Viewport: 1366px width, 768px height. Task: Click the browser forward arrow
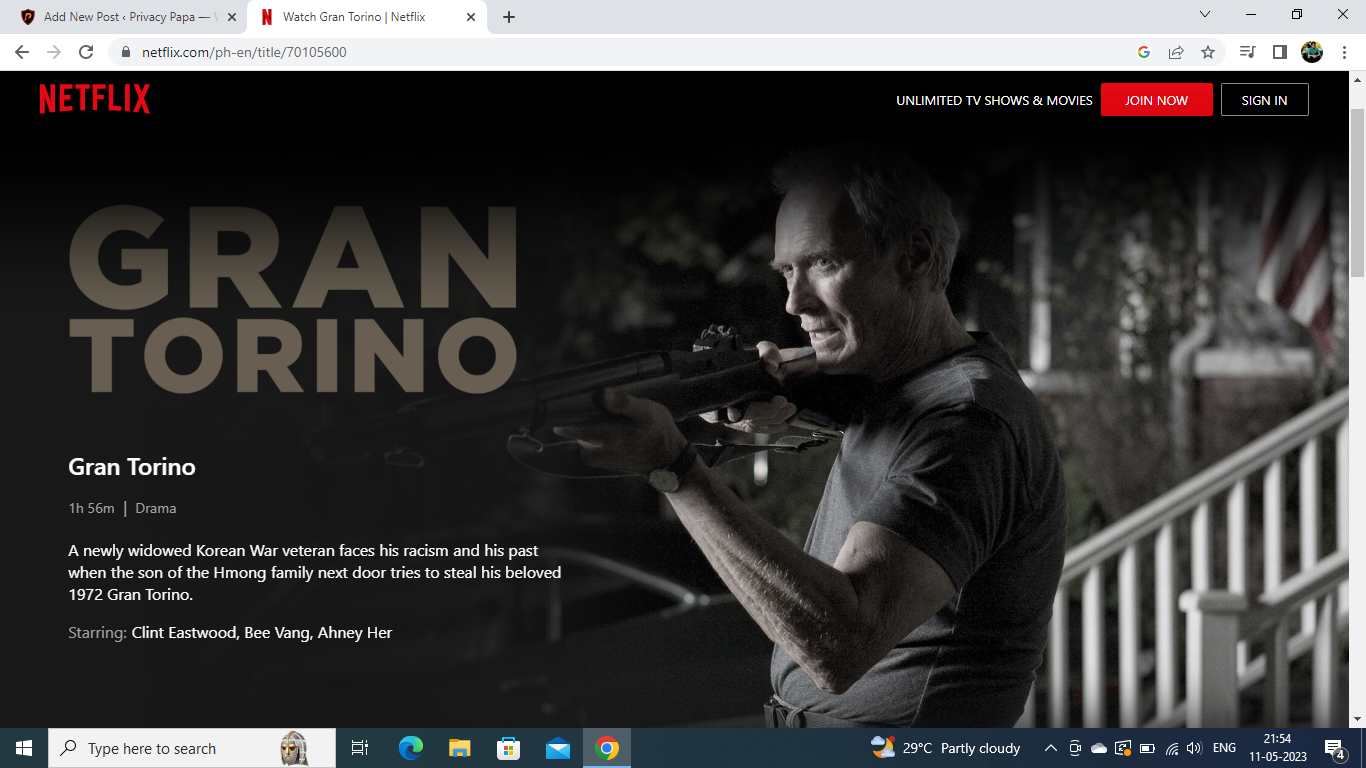pyautogui.click(x=54, y=52)
